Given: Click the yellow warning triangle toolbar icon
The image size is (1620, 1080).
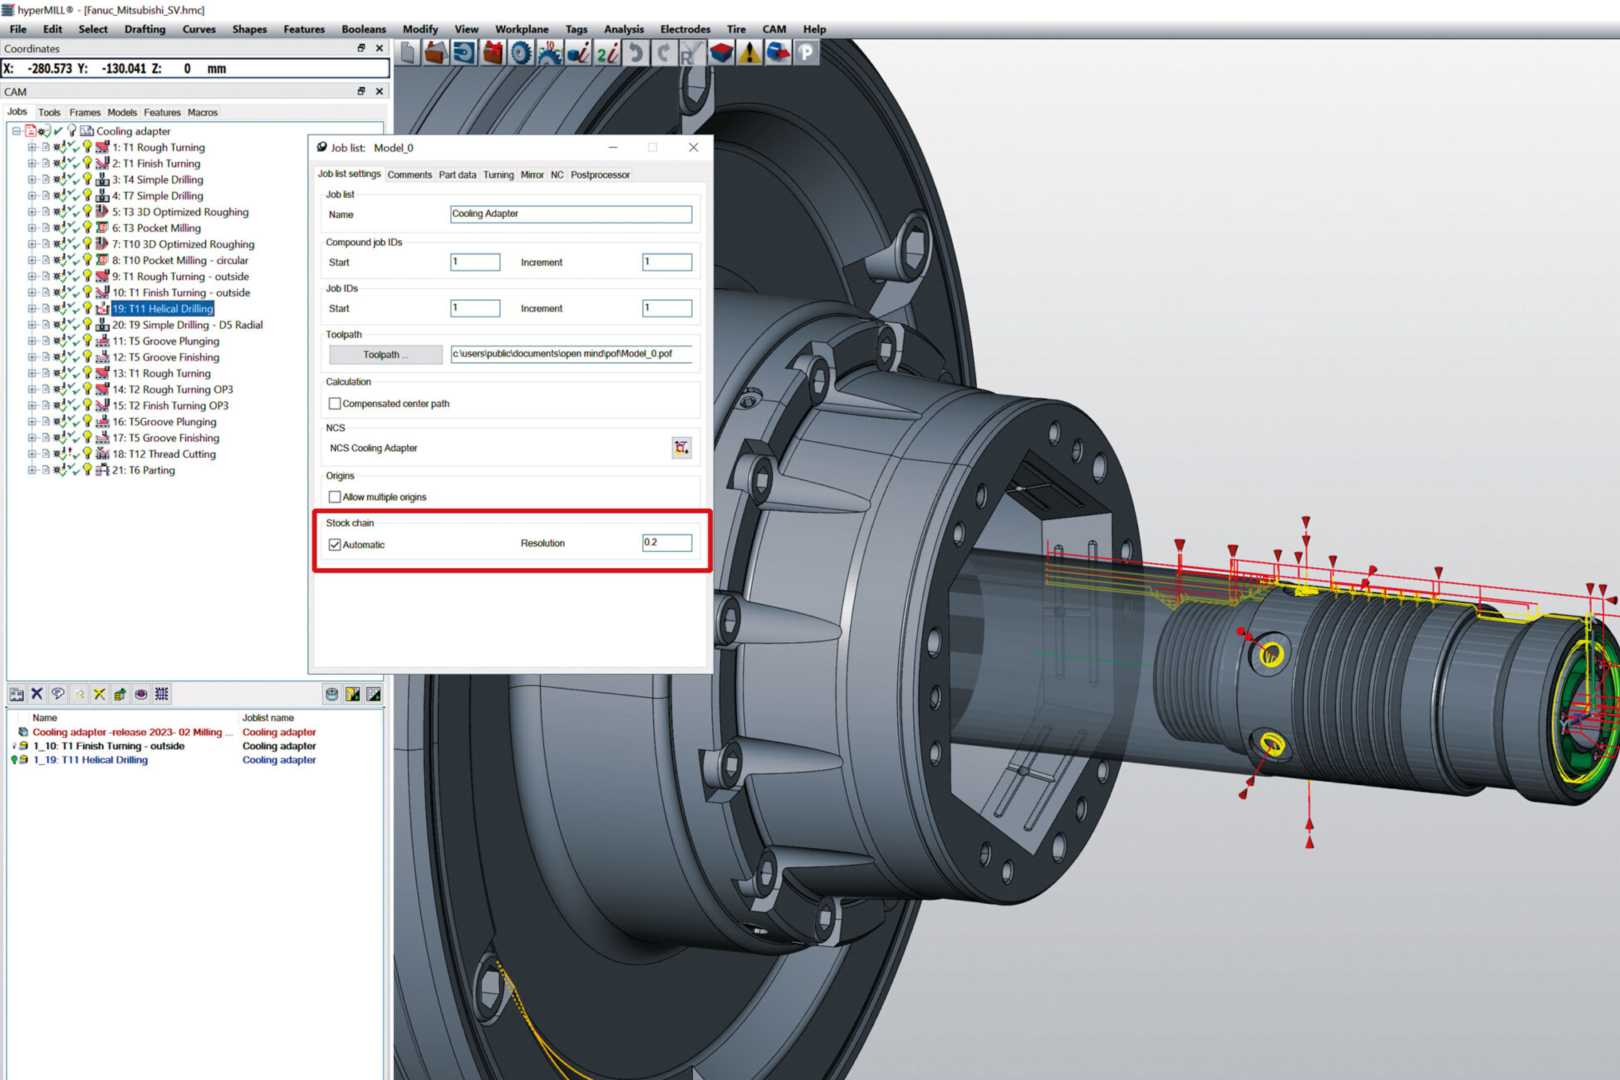Looking at the screenshot, I should coord(749,53).
